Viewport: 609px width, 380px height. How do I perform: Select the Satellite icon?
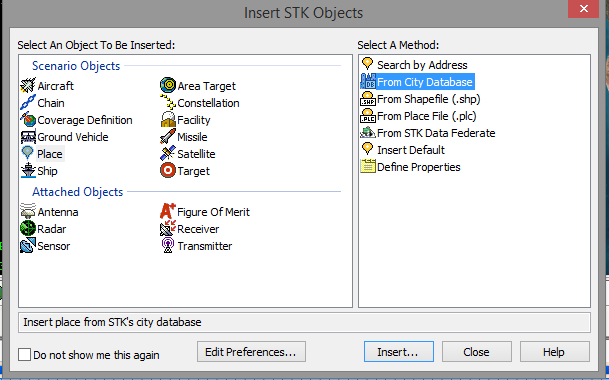[x=168, y=153]
